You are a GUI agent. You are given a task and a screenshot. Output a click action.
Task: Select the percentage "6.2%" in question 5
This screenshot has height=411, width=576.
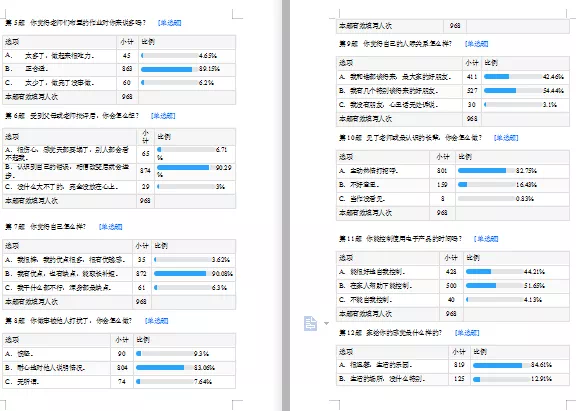(206, 83)
